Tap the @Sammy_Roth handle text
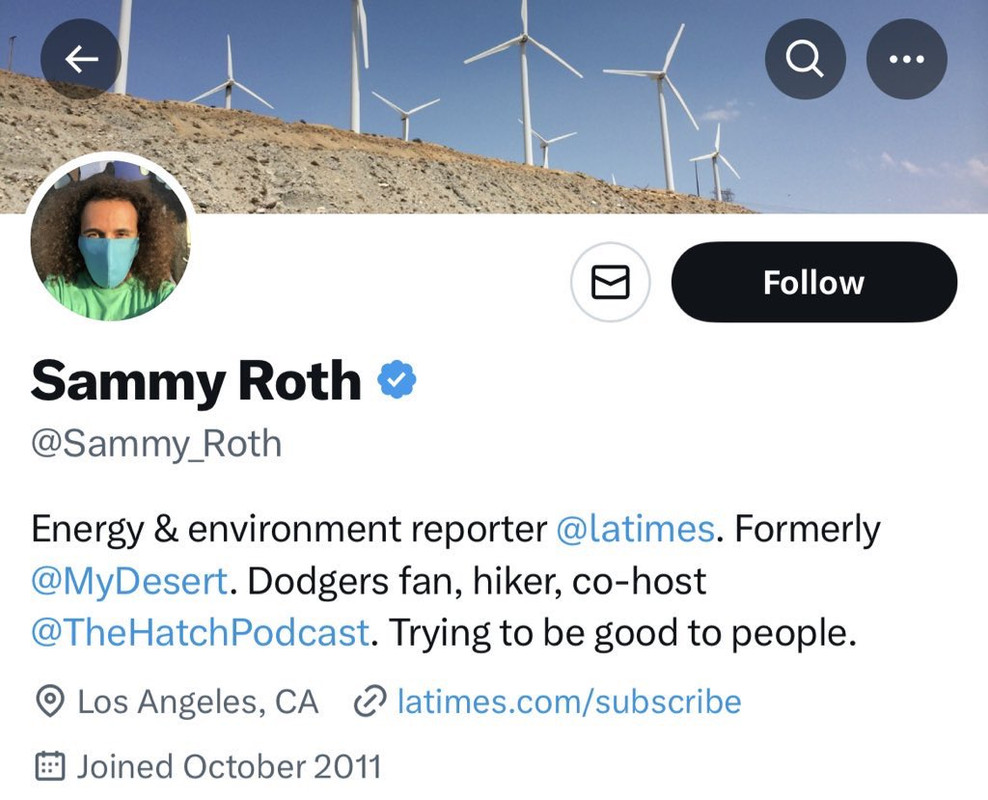Image resolution: width=988 pixels, height=800 pixels. 157,444
